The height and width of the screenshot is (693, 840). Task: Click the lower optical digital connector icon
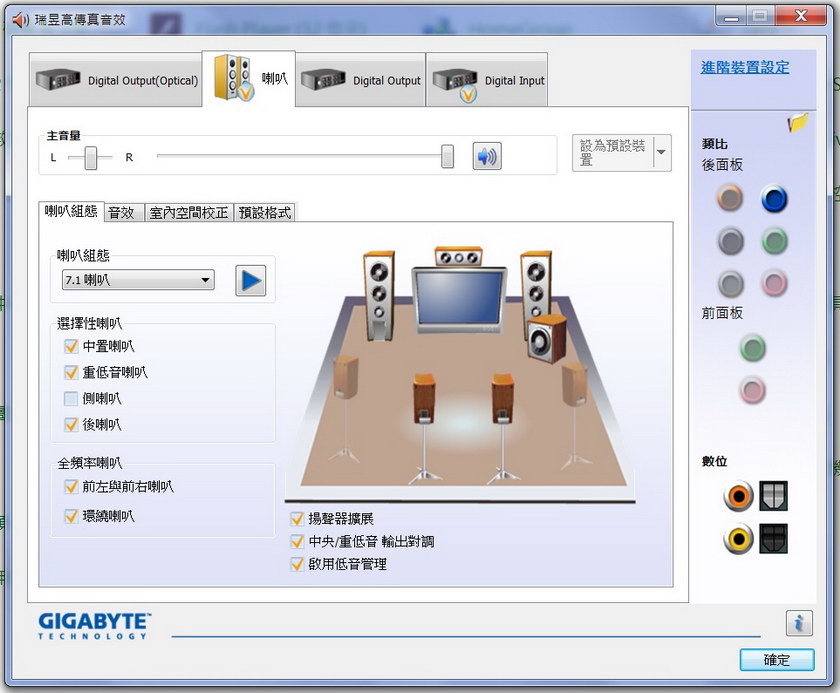tap(773, 538)
